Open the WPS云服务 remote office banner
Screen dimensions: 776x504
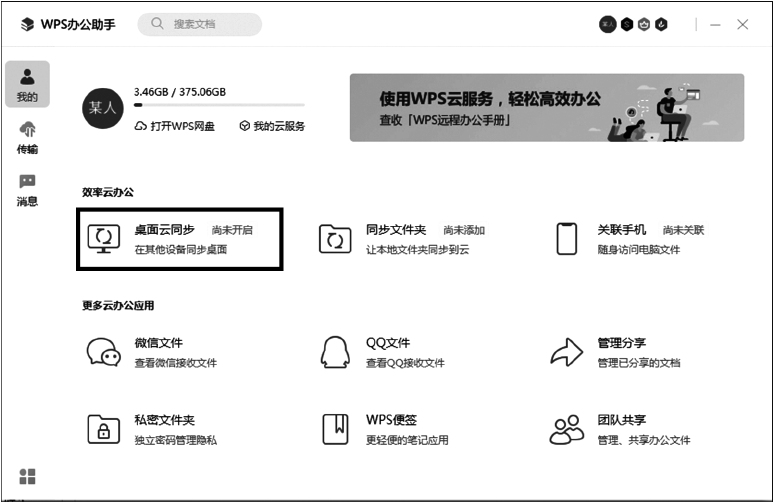pos(546,107)
